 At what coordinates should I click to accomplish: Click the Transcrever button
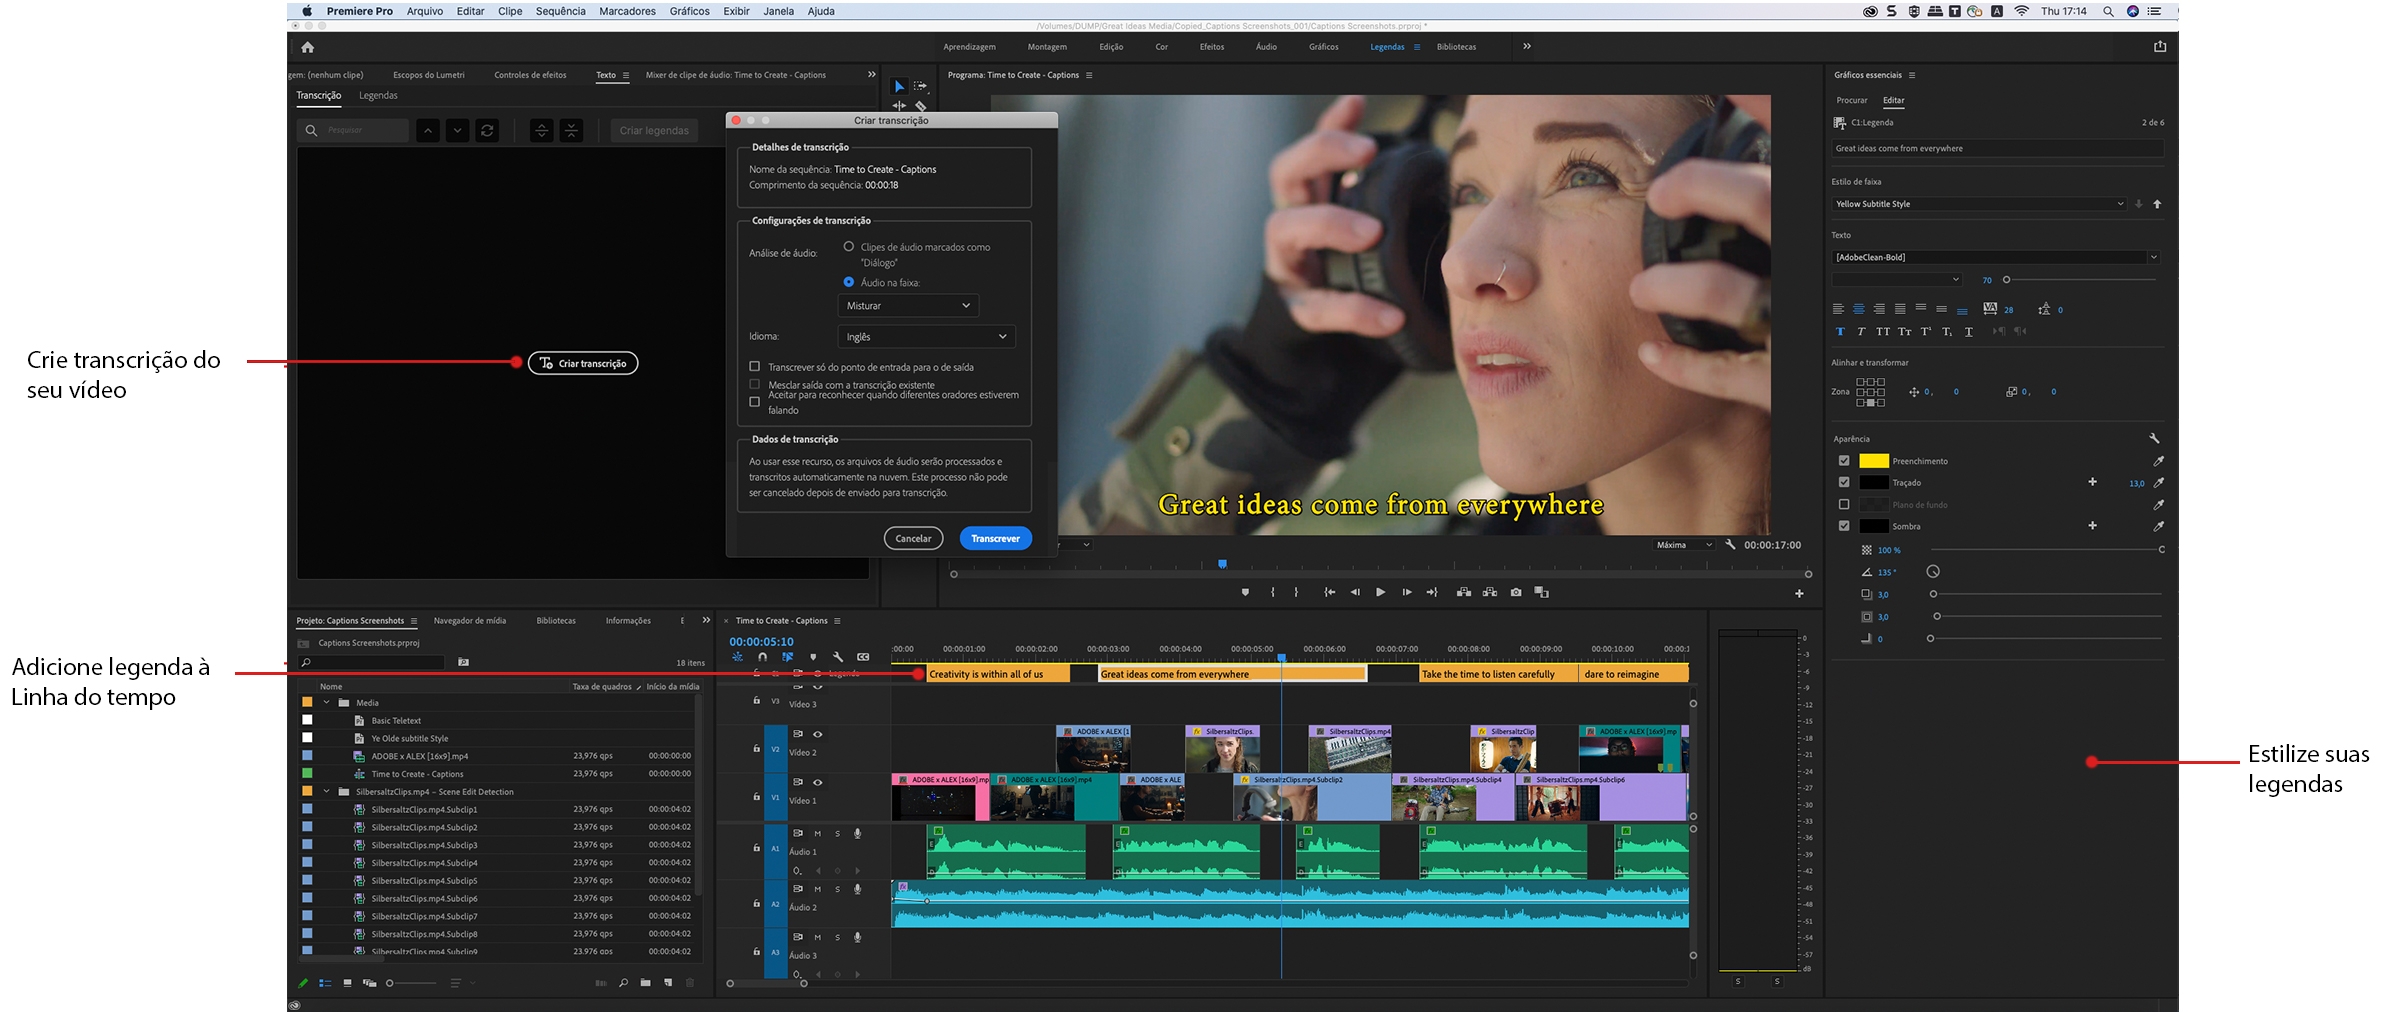click(996, 538)
